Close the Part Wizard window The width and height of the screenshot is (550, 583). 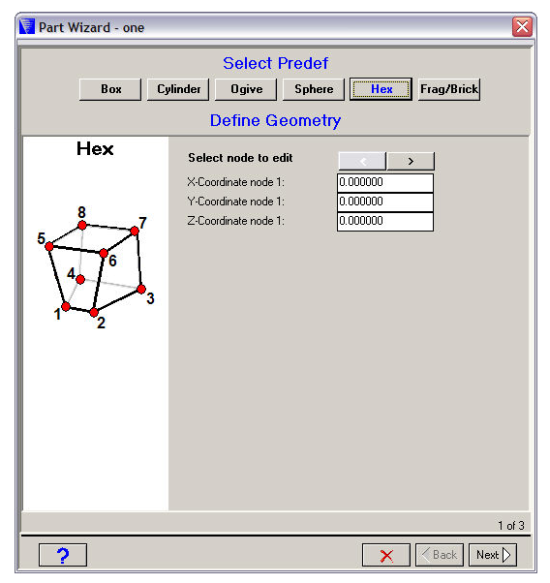tap(522, 27)
